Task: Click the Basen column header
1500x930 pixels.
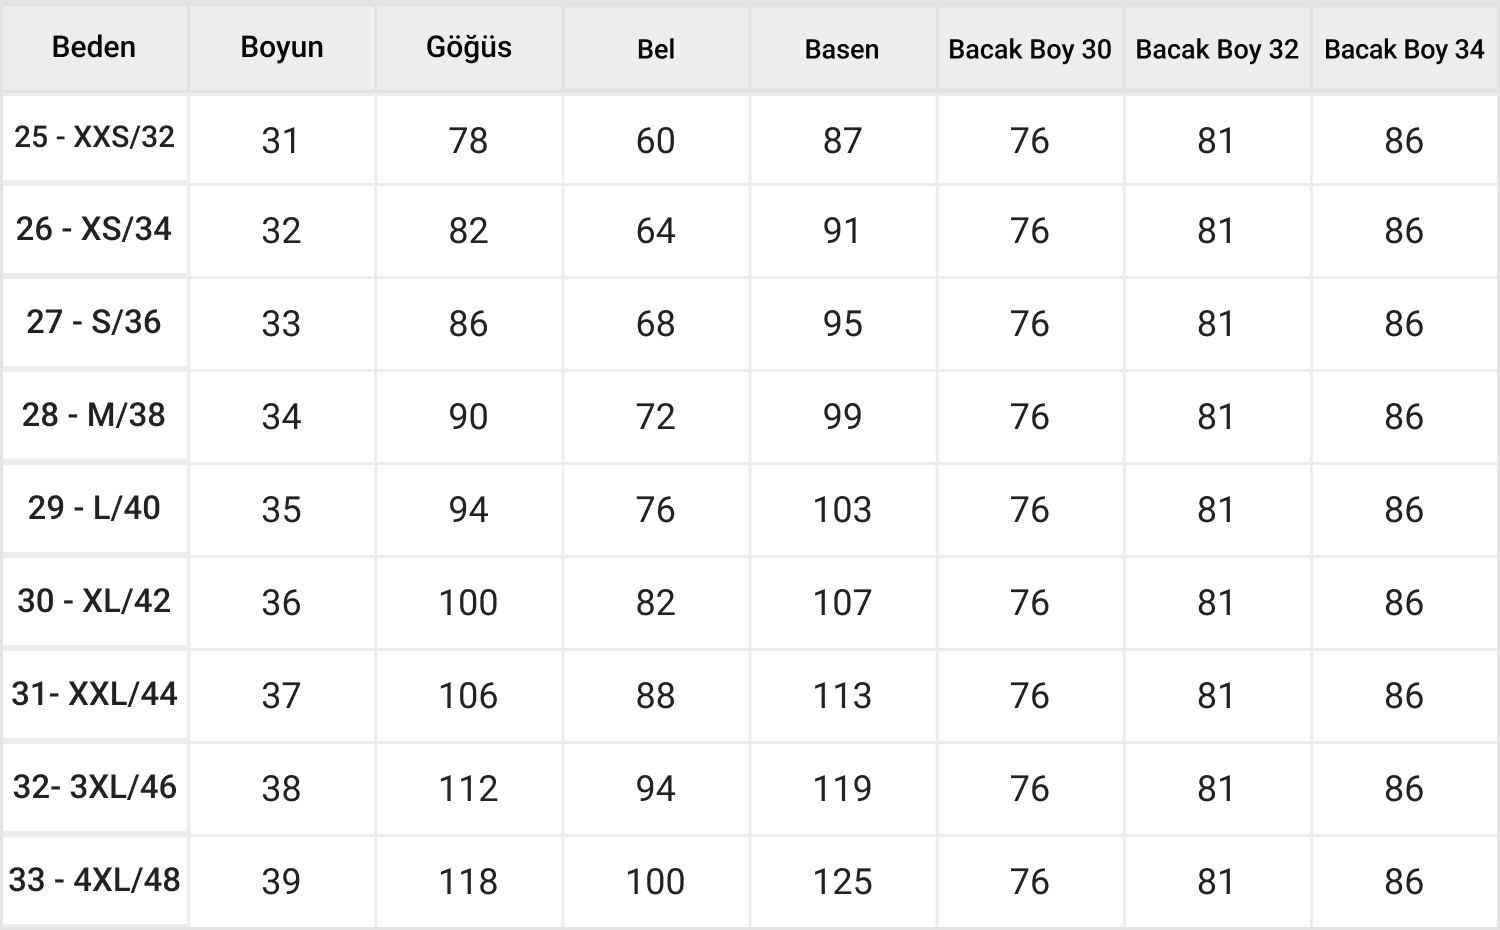Action: coord(842,49)
